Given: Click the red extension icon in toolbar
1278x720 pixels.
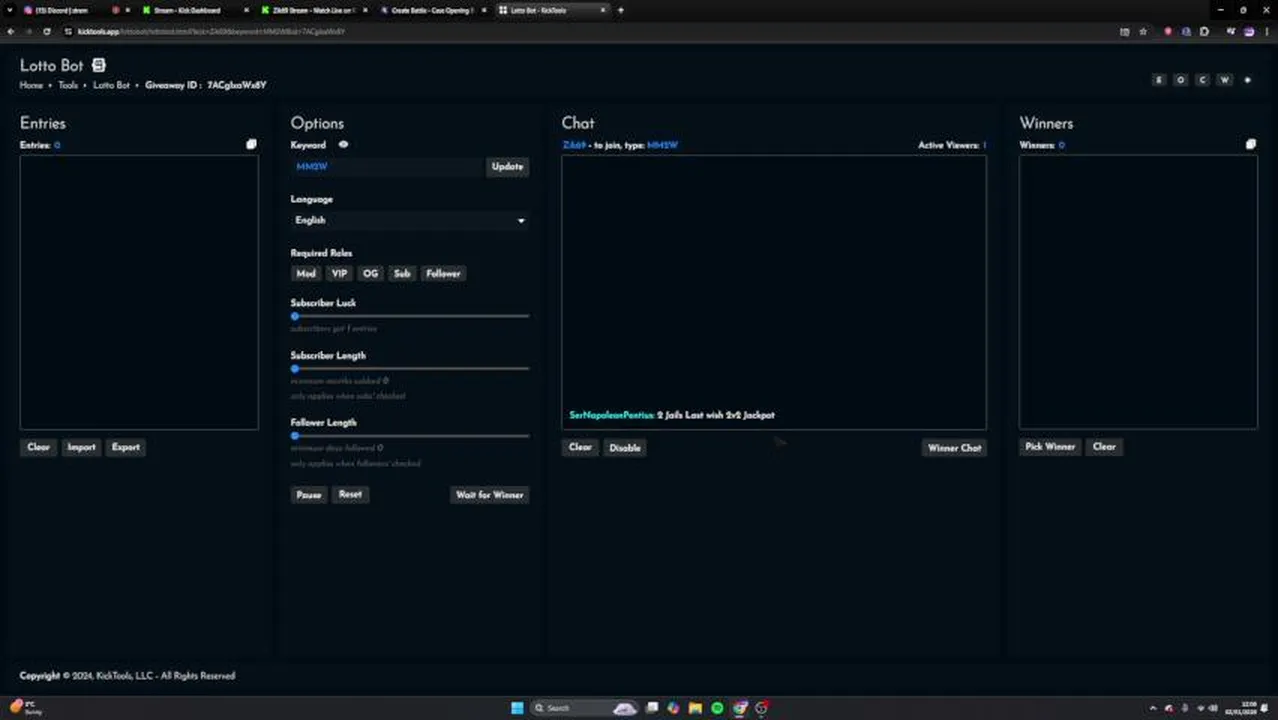Looking at the screenshot, I should click(x=1168, y=32).
